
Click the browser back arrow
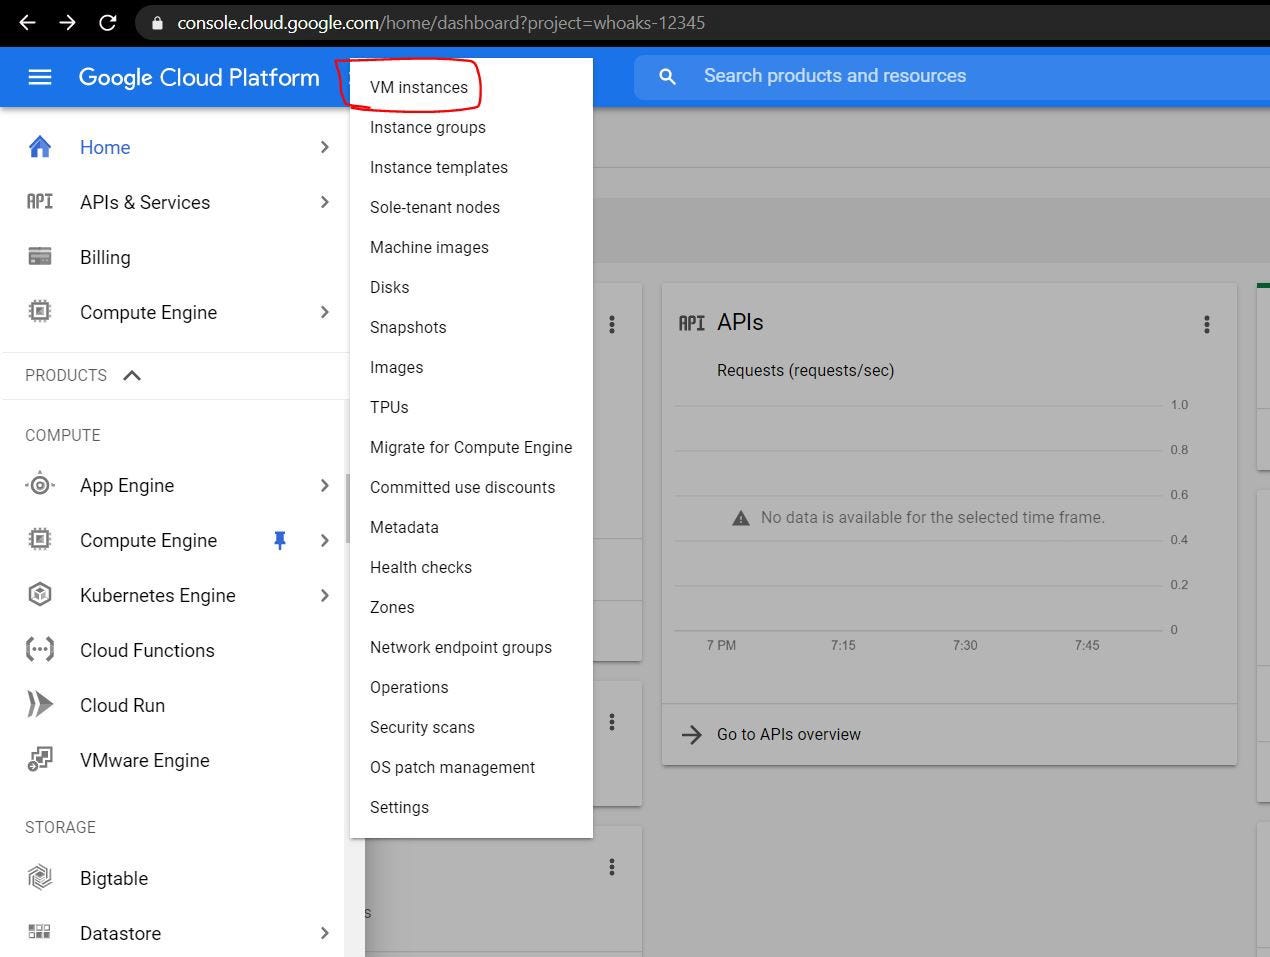click(27, 22)
